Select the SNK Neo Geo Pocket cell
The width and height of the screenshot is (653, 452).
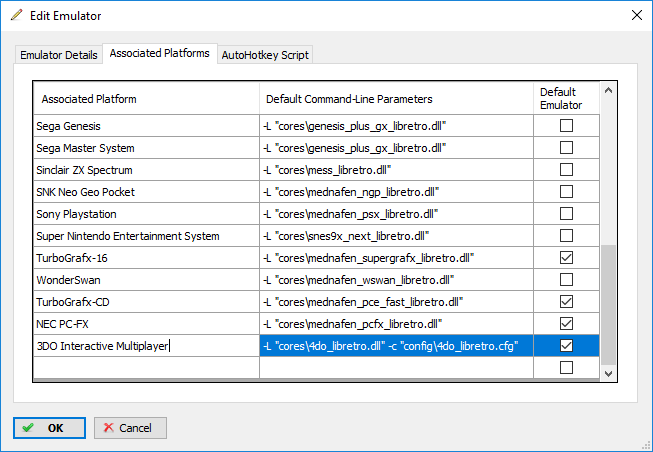point(146,192)
